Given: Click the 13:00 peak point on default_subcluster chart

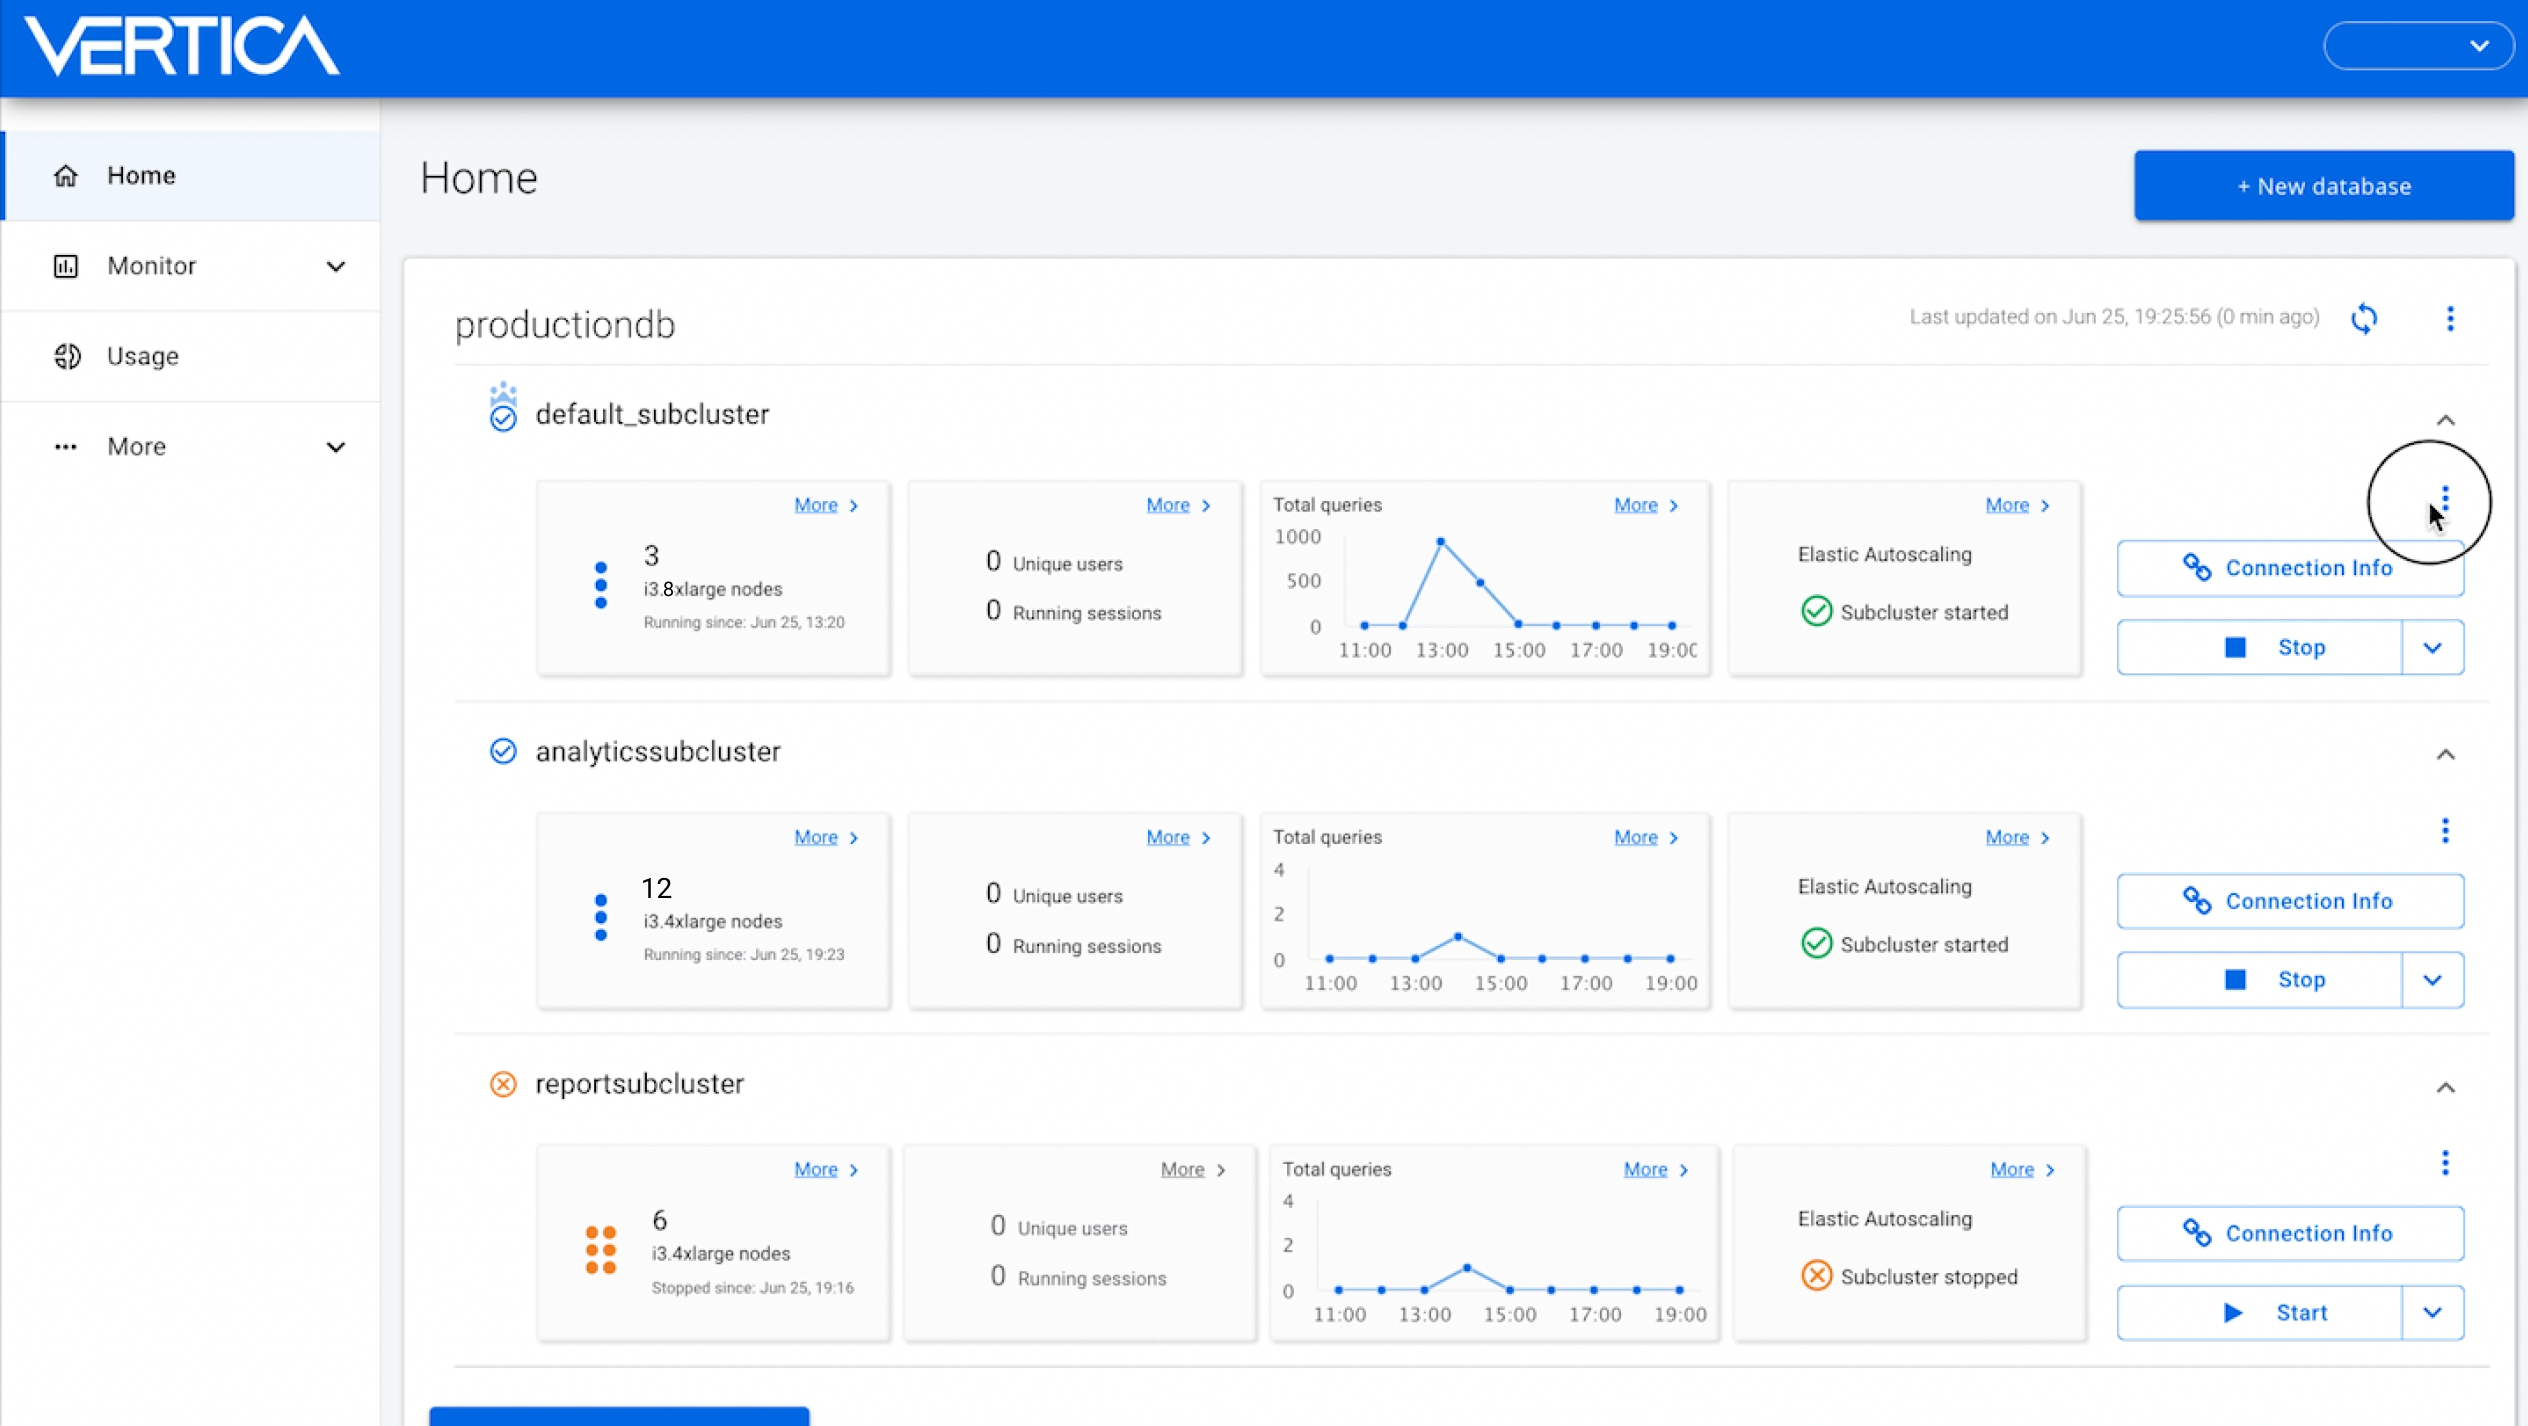Looking at the screenshot, I should click(x=1440, y=541).
